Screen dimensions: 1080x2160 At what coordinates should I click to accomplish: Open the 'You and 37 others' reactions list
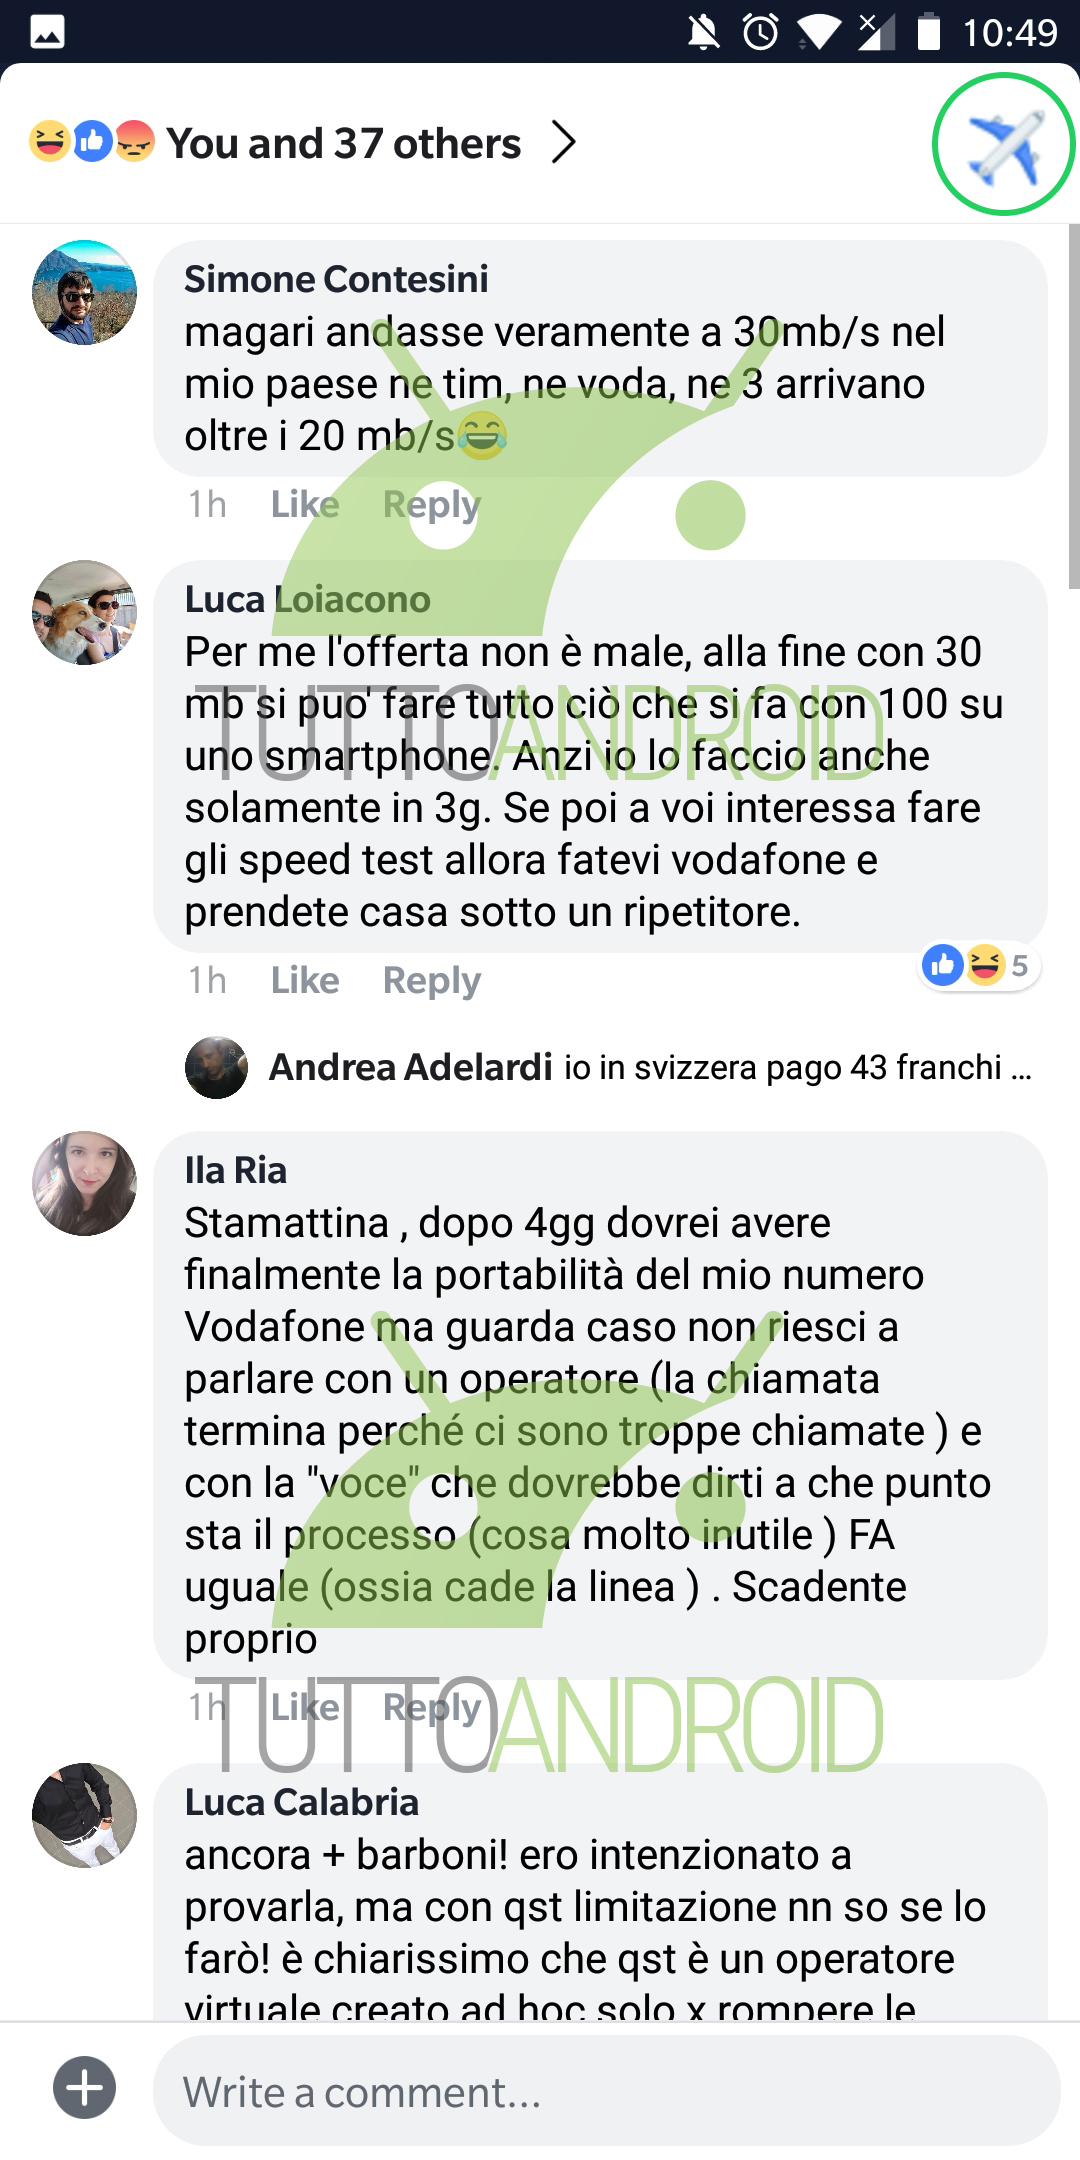[343, 143]
